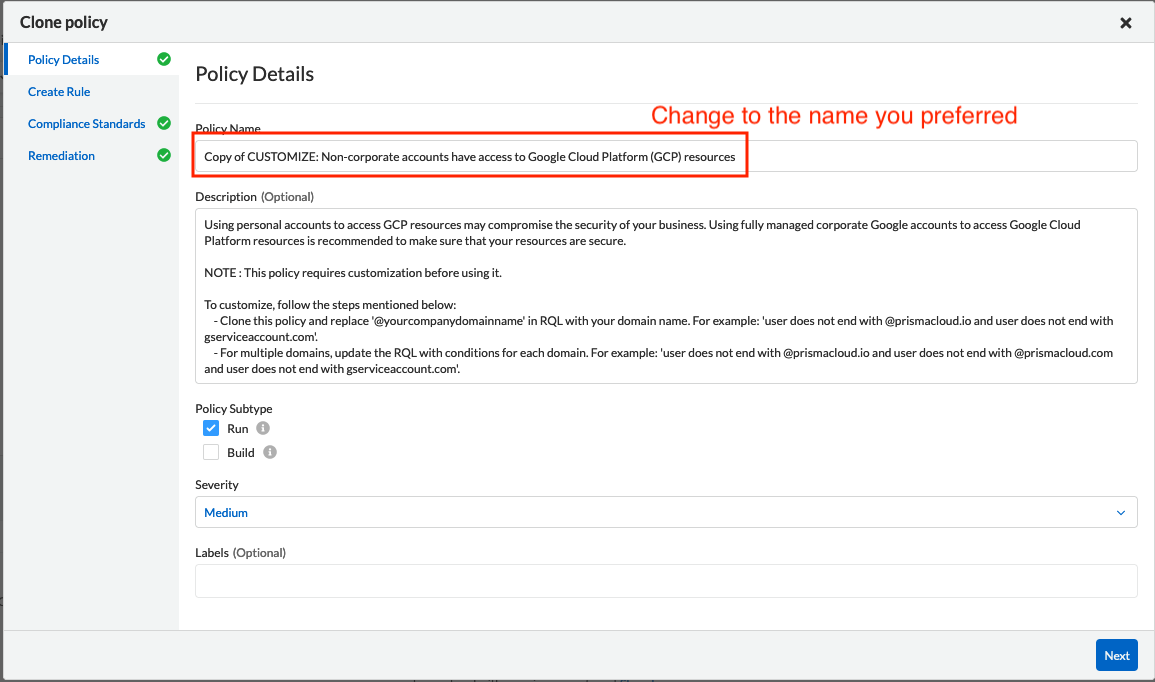Screen dimensions: 1155x682
Task: Go to the Create Rule step
Action: click(59, 92)
